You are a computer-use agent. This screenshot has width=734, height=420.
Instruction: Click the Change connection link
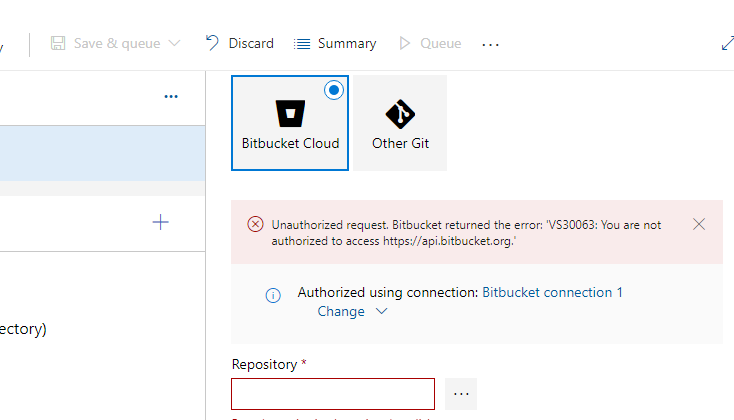tap(341, 311)
